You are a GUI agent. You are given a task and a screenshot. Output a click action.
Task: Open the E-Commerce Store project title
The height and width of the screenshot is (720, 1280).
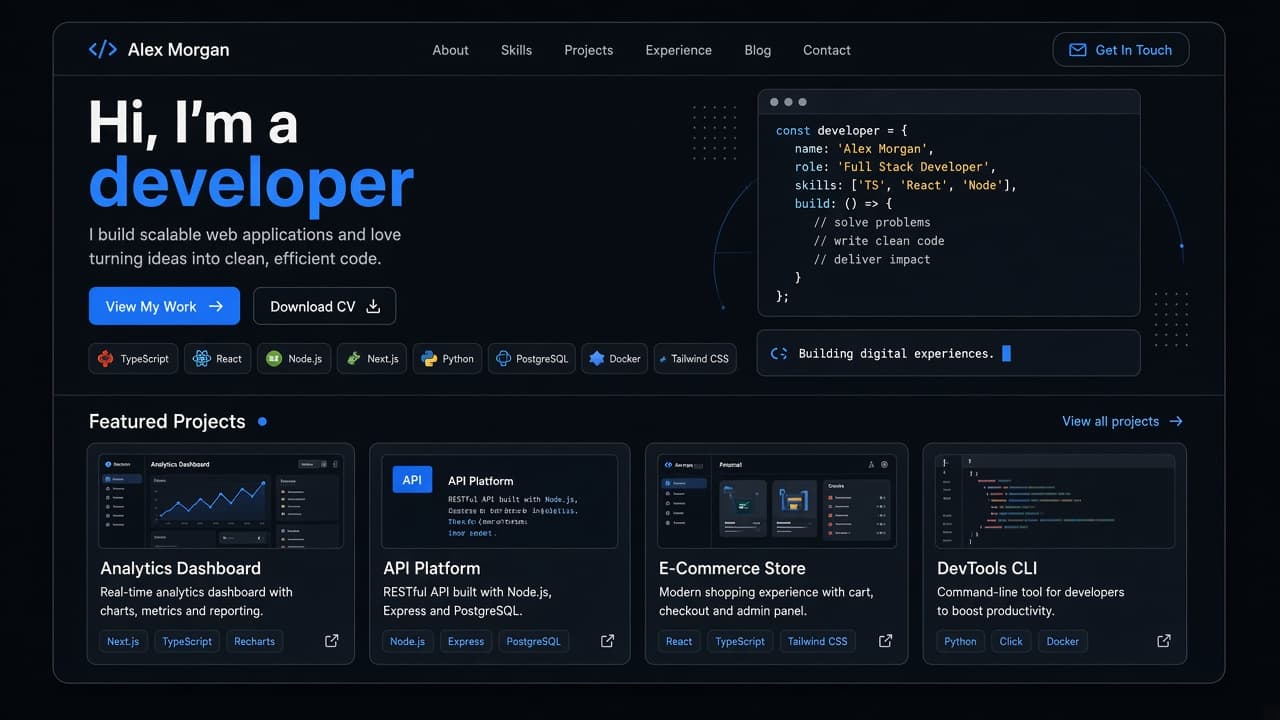[x=732, y=568]
